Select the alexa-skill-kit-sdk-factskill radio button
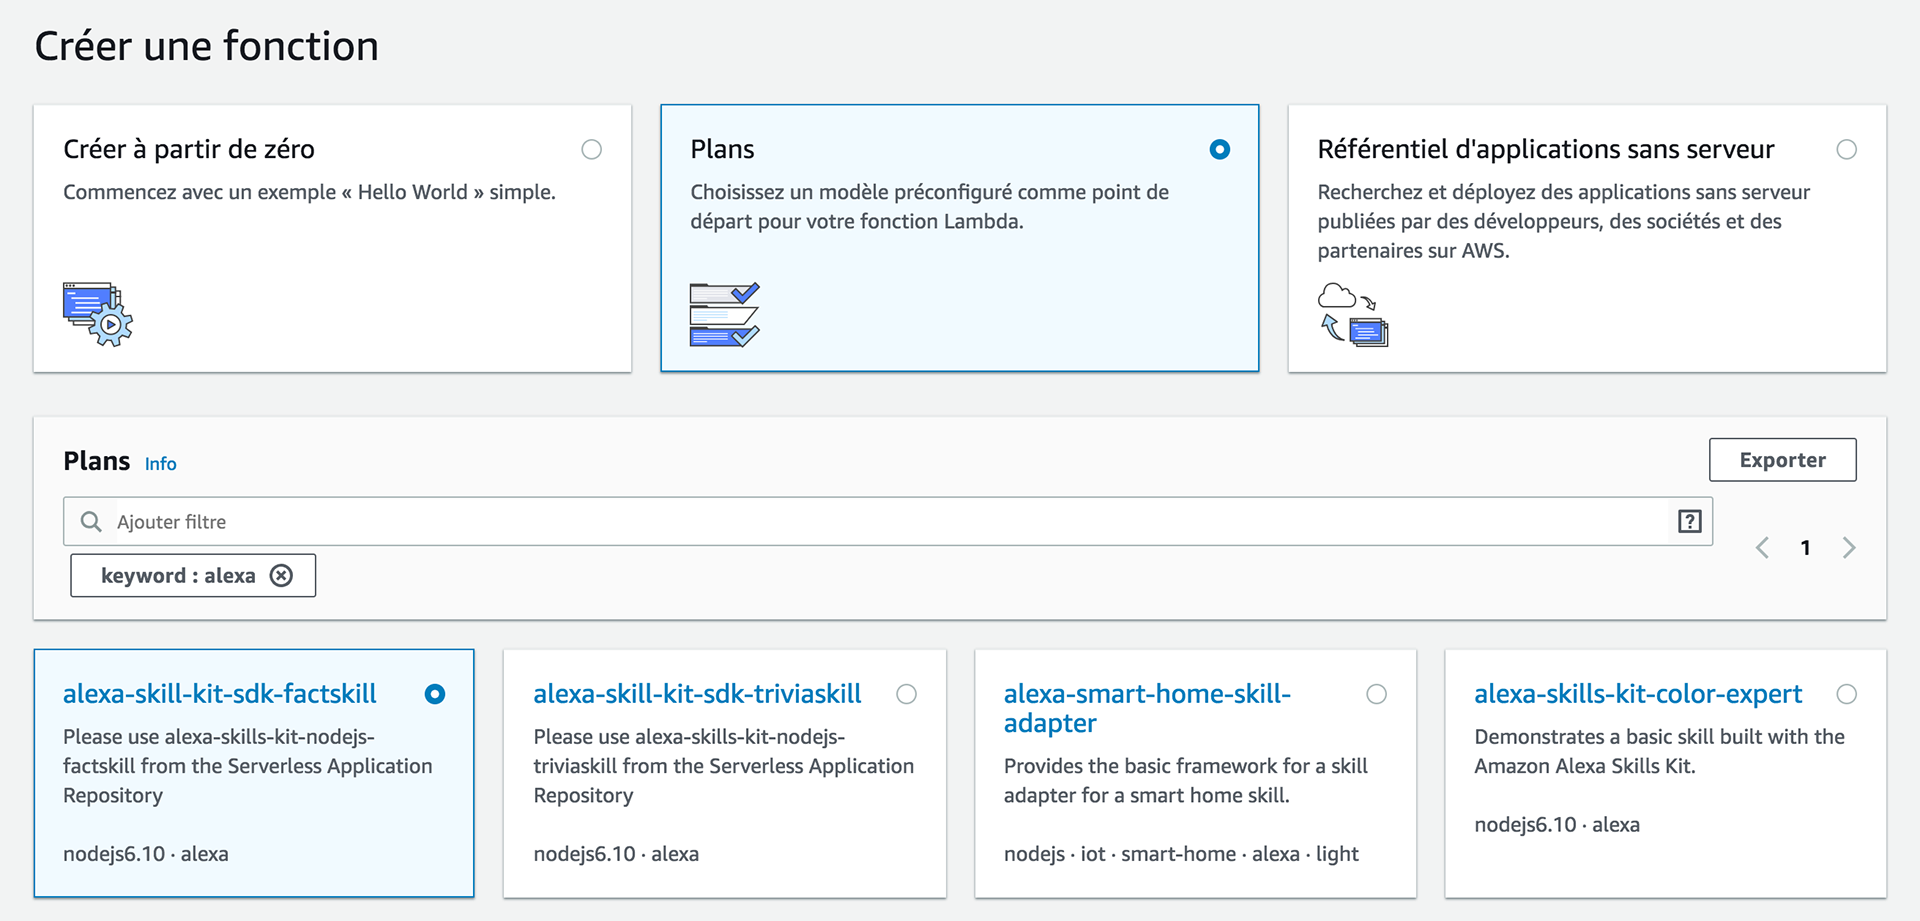The image size is (1920, 921). 435,694
